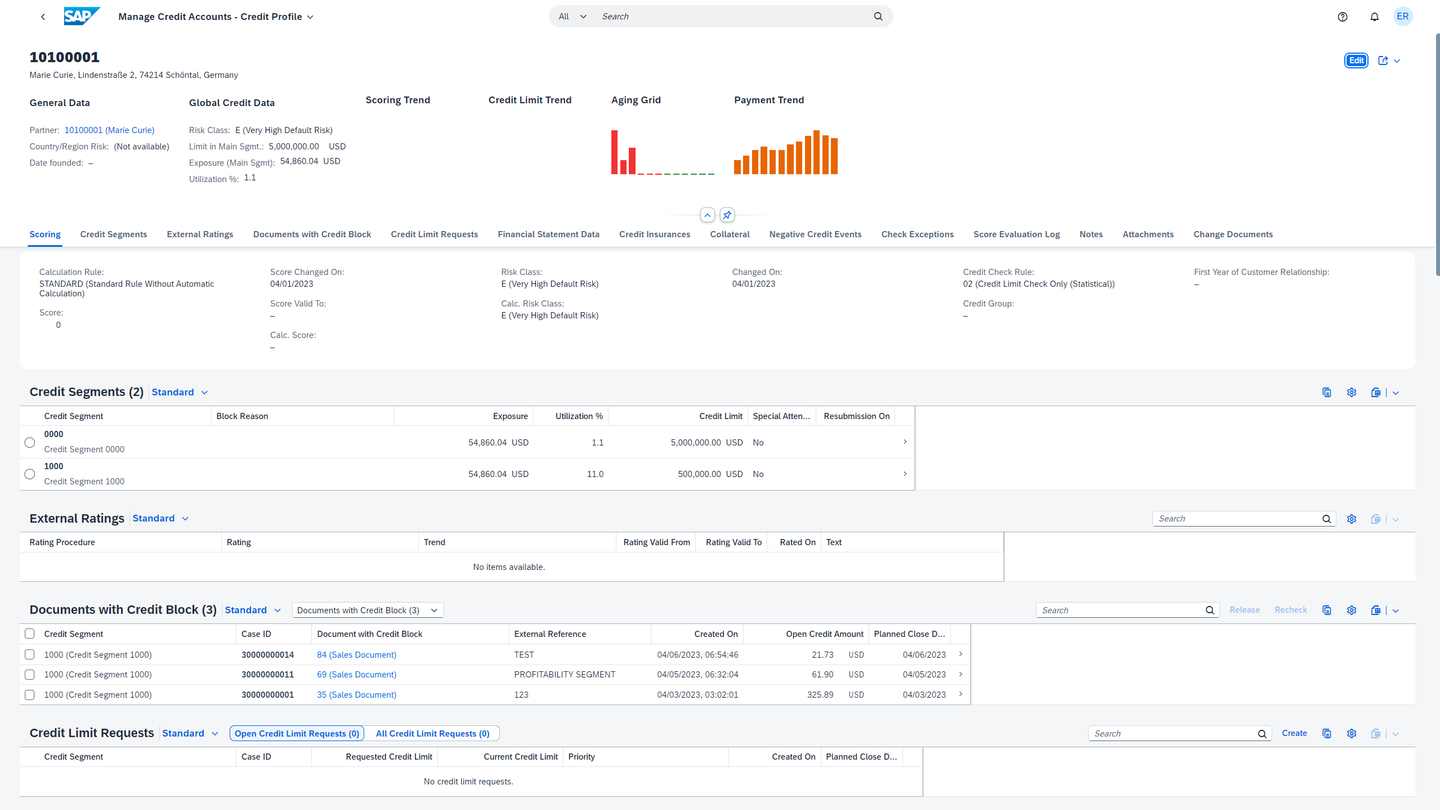Click Create in Credit Limit Requests
1440x810 pixels.
[x=1294, y=734]
